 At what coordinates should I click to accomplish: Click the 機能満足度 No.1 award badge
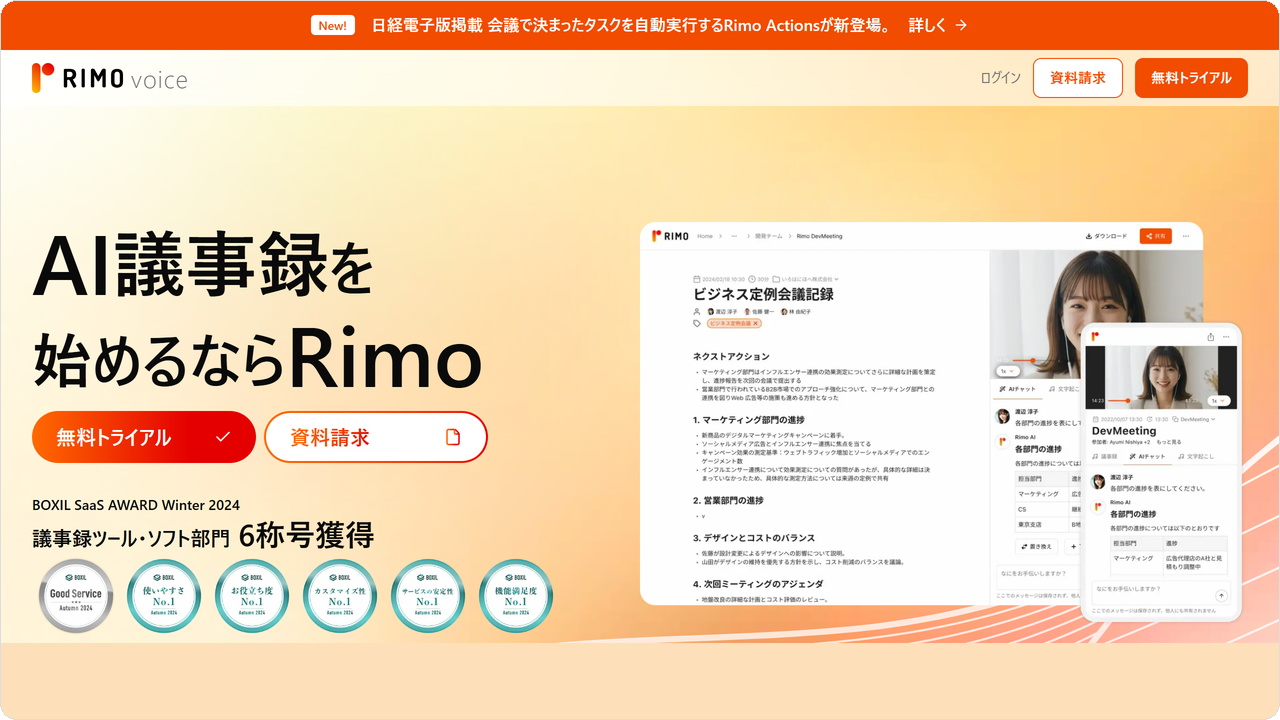[x=516, y=596]
